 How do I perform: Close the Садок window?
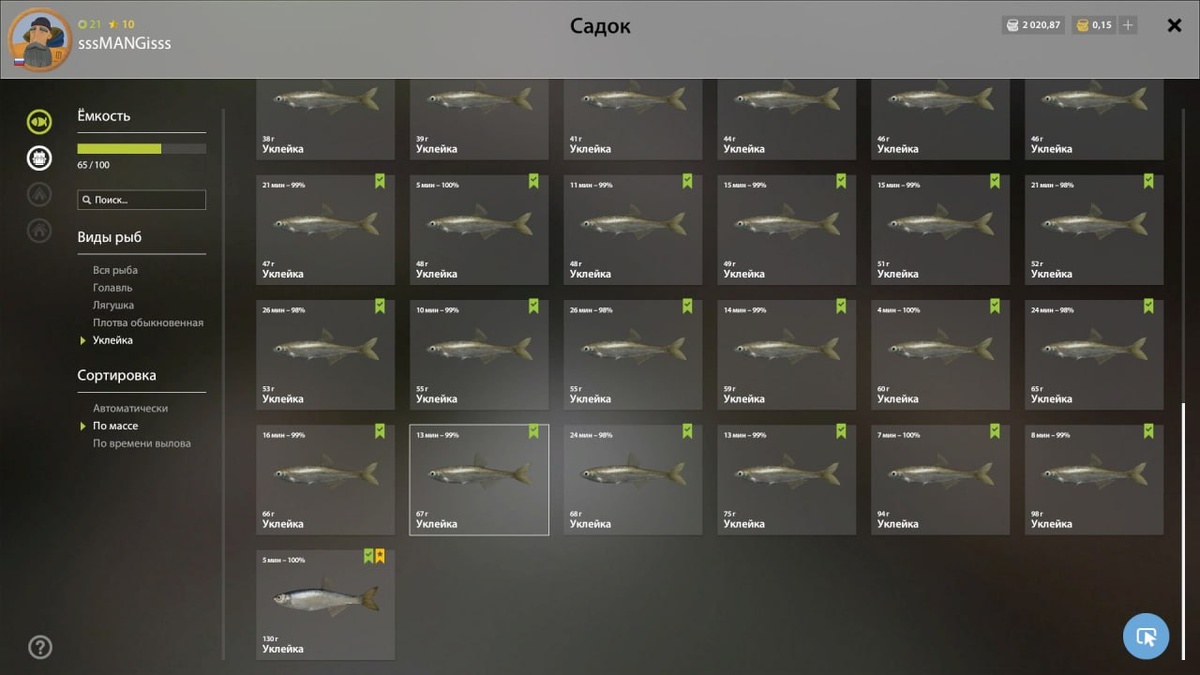(x=1175, y=26)
